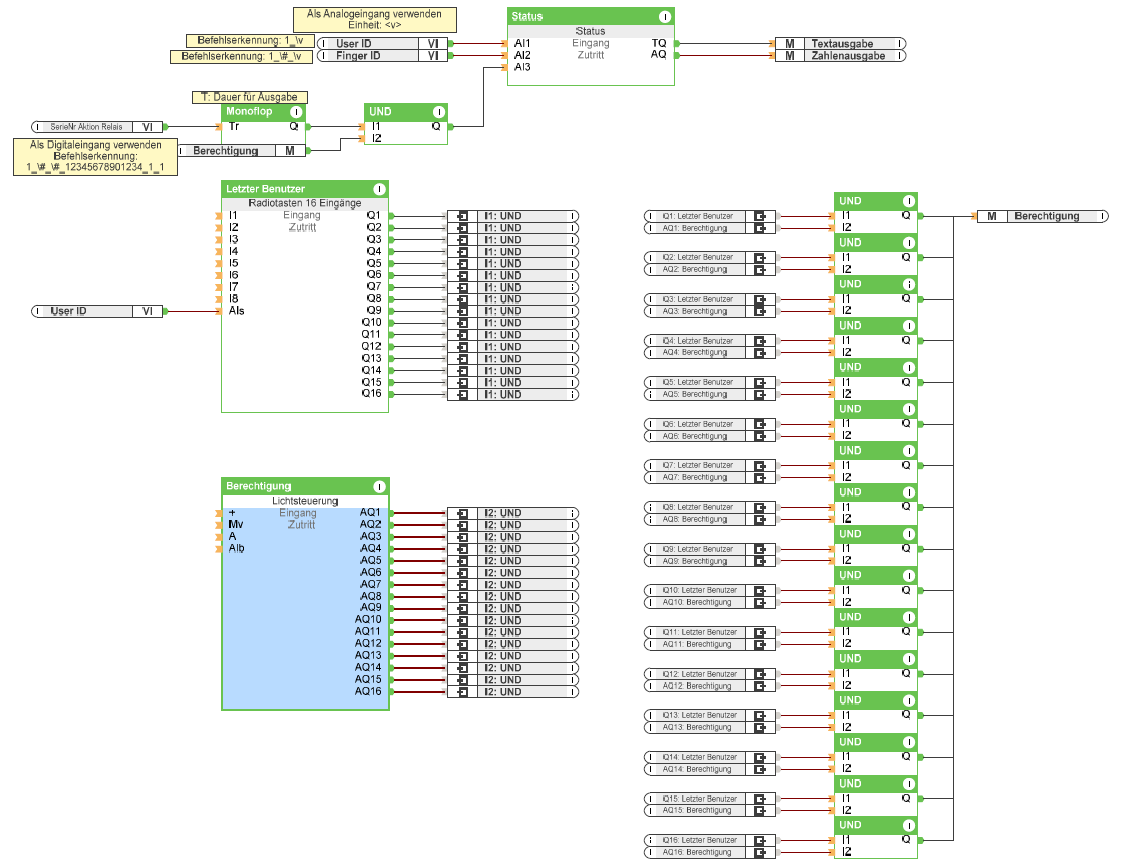The height and width of the screenshot is (864, 1124).
Task: Click connector icon of AQ10: Berechtigung reference
Action: point(761,602)
